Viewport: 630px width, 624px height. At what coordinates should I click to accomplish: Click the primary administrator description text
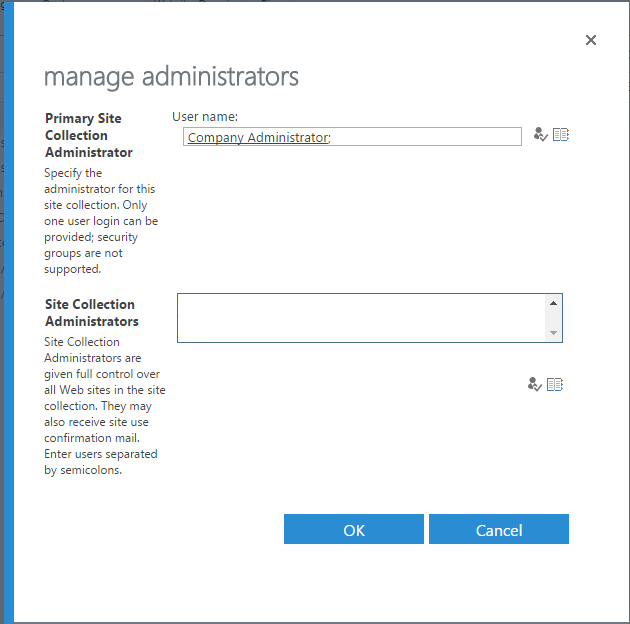click(100, 221)
